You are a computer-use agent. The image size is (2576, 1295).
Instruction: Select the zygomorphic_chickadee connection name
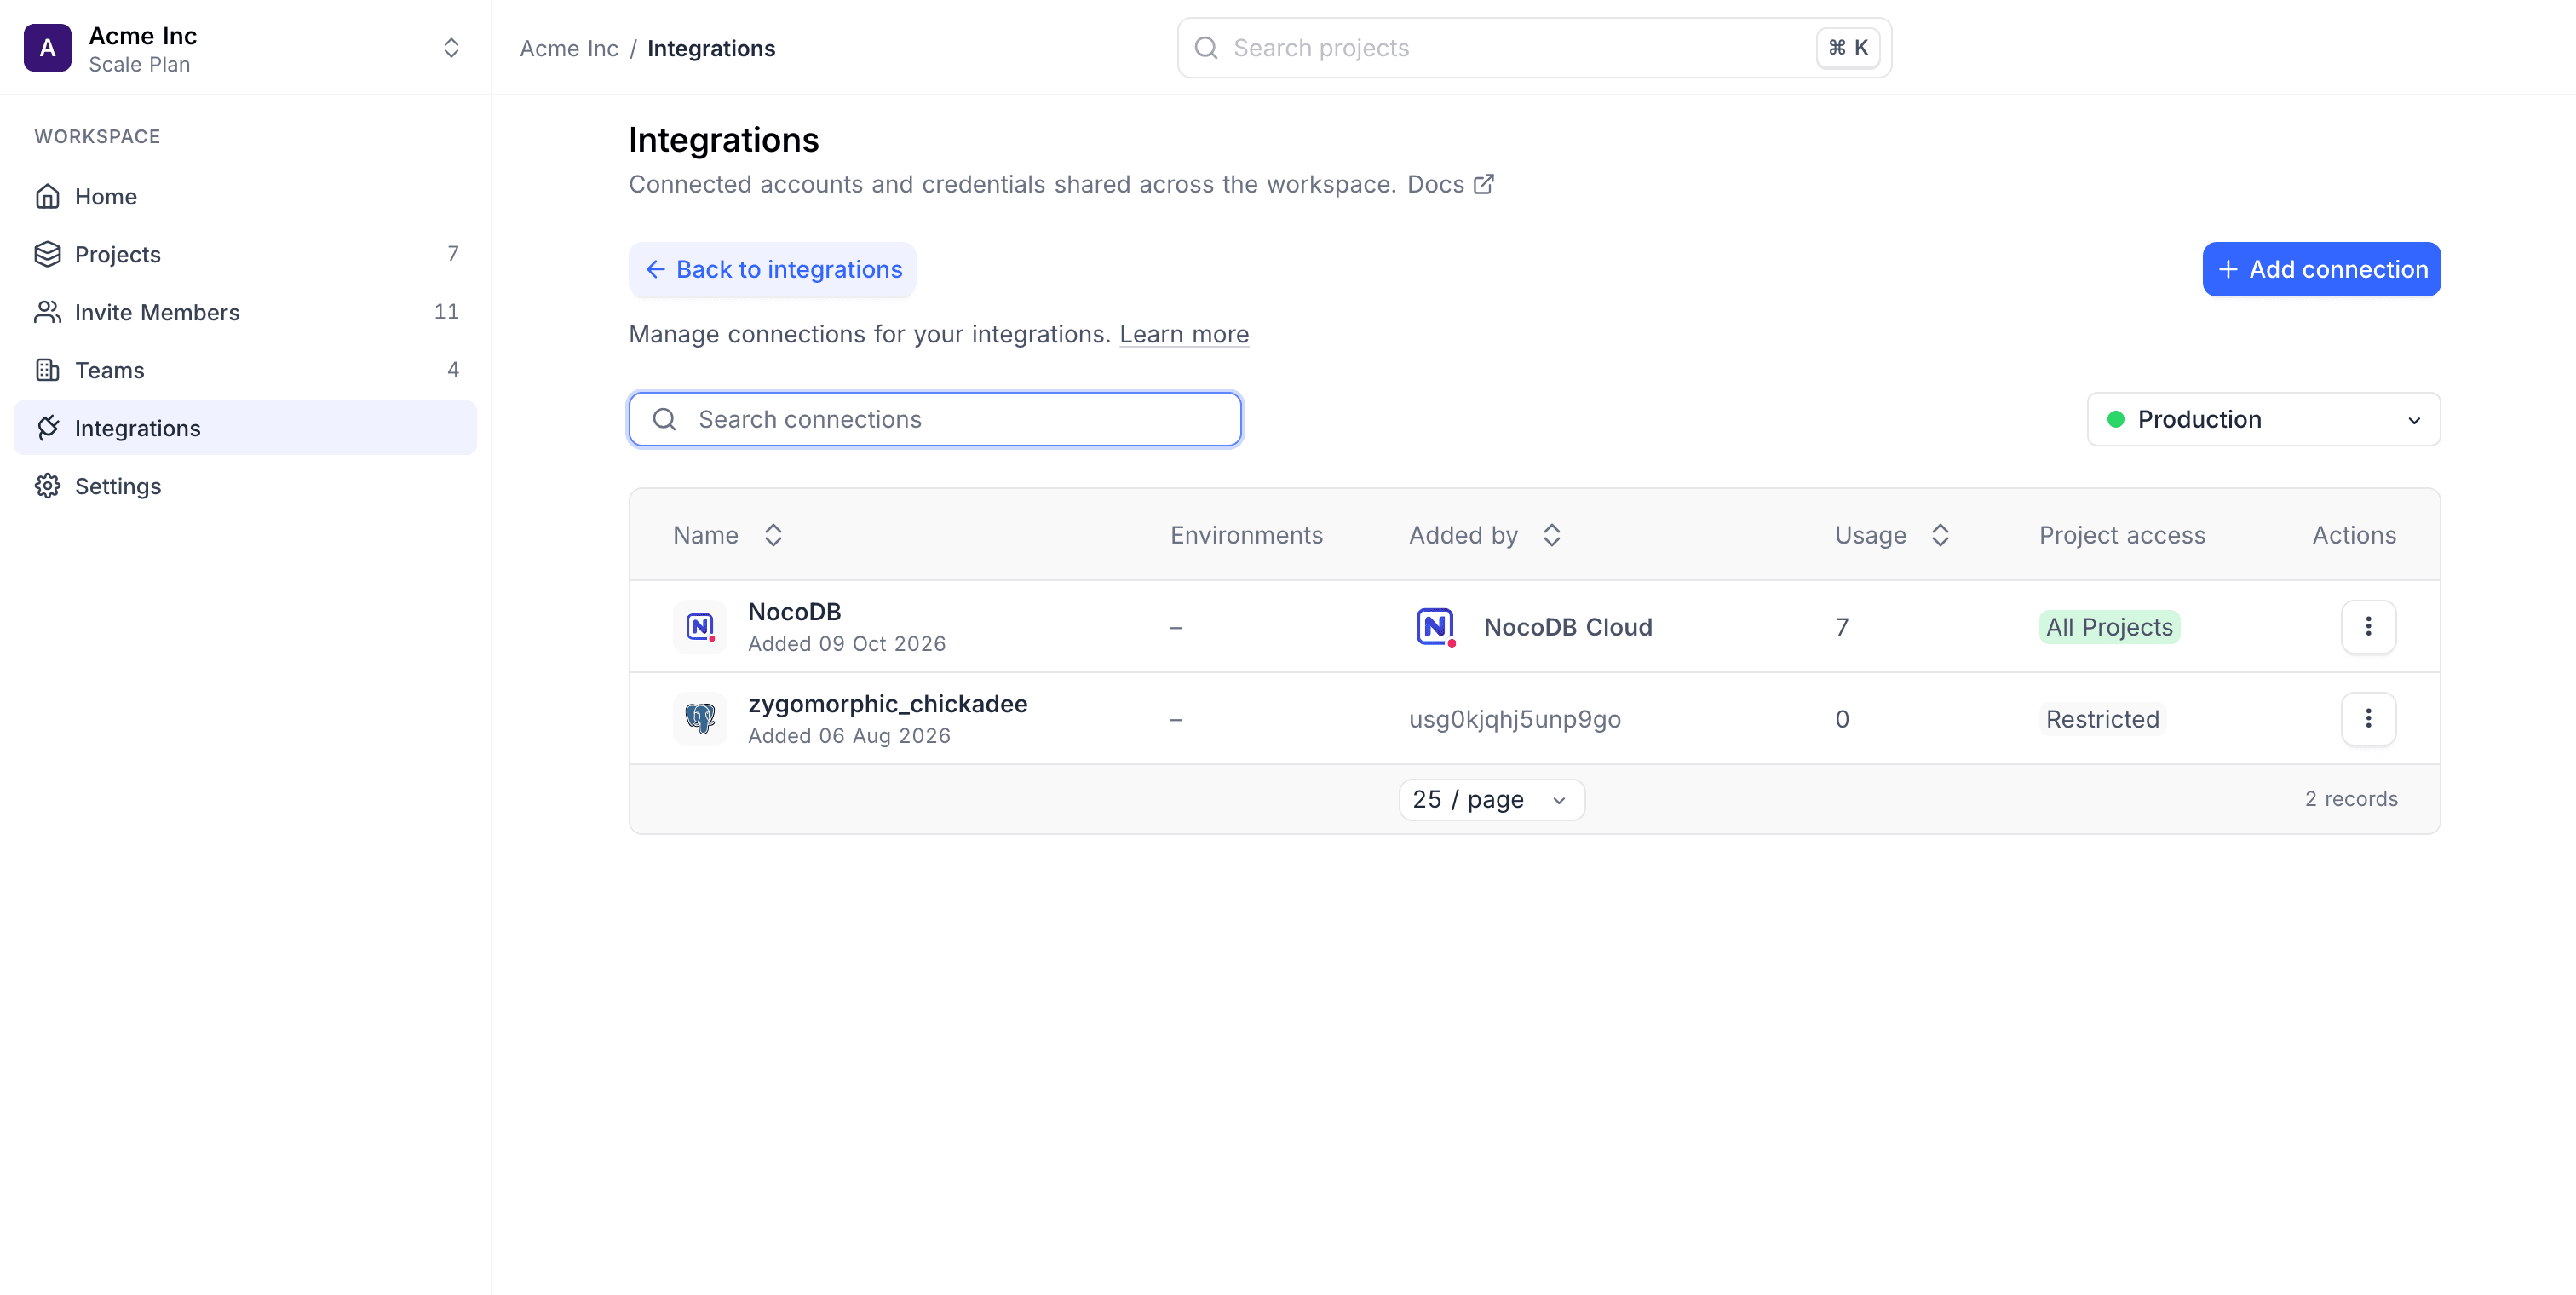[x=887, y=703]
